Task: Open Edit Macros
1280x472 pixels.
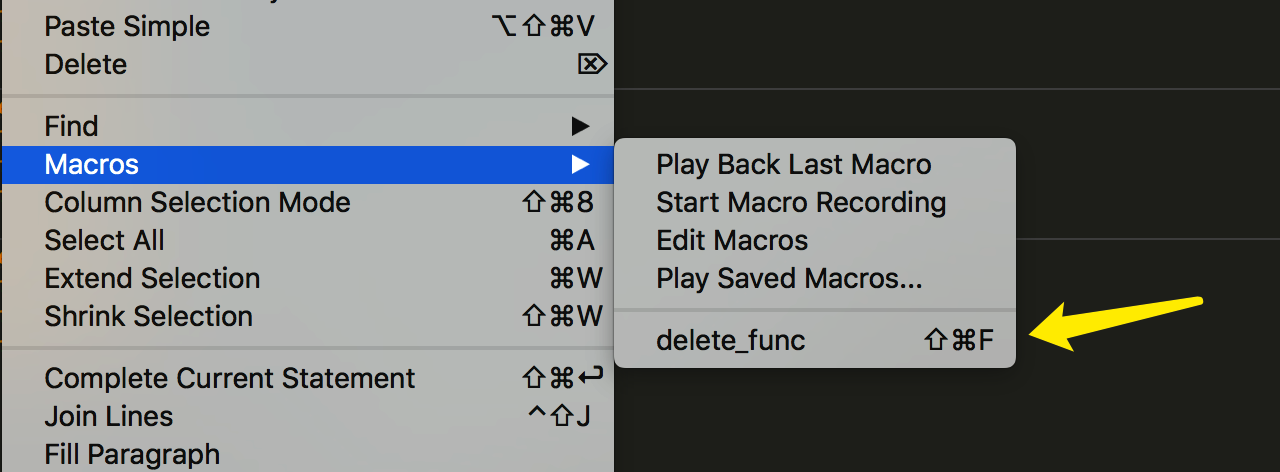Action: [815, 241]
